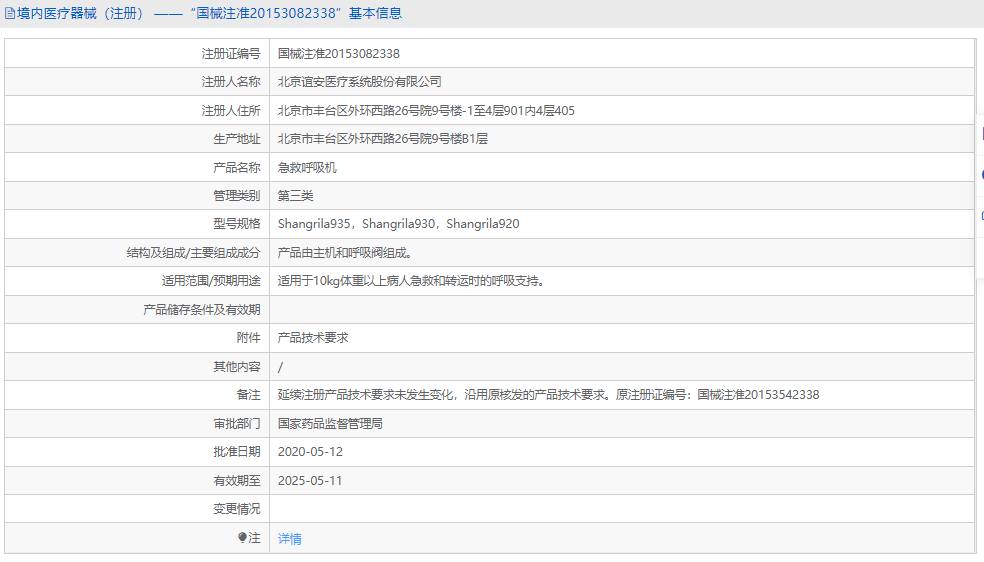Click the model spec Shangrila935，Shangrila930，Shangrila920
Viewport: 984px width, 562px height.
tap(398, 224)
